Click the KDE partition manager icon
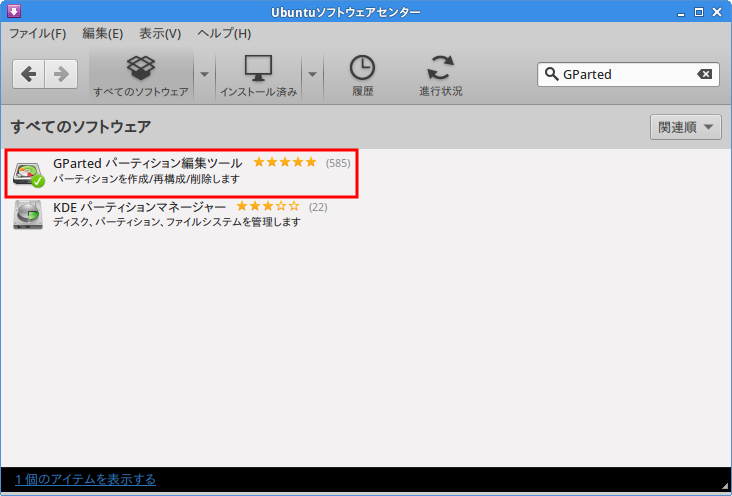Image resolution: width=732 pixels, height=496 pixels. 28,214
